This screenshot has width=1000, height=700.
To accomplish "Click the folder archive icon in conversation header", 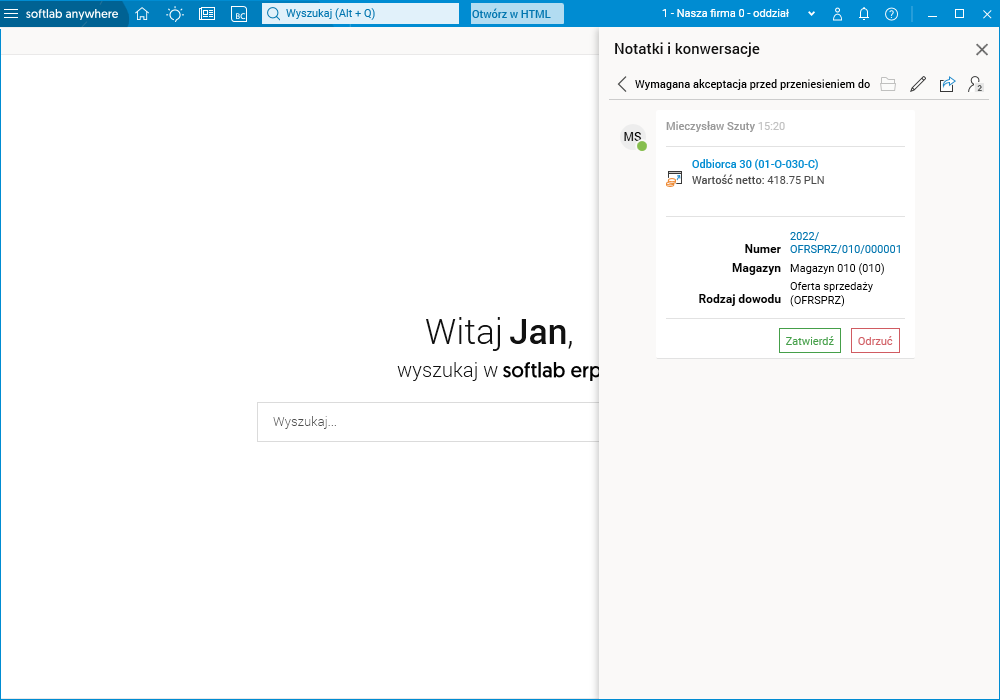I will pyautogui.click(x=888, y=84).
